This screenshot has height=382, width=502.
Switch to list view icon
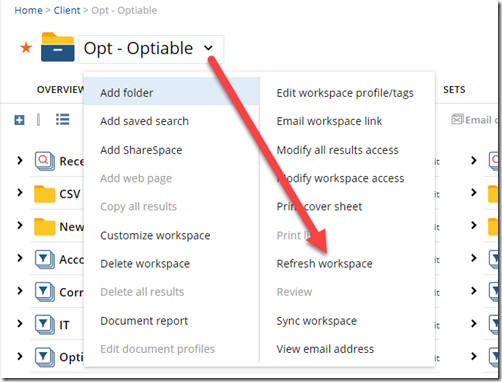click(x=63, y=119)
